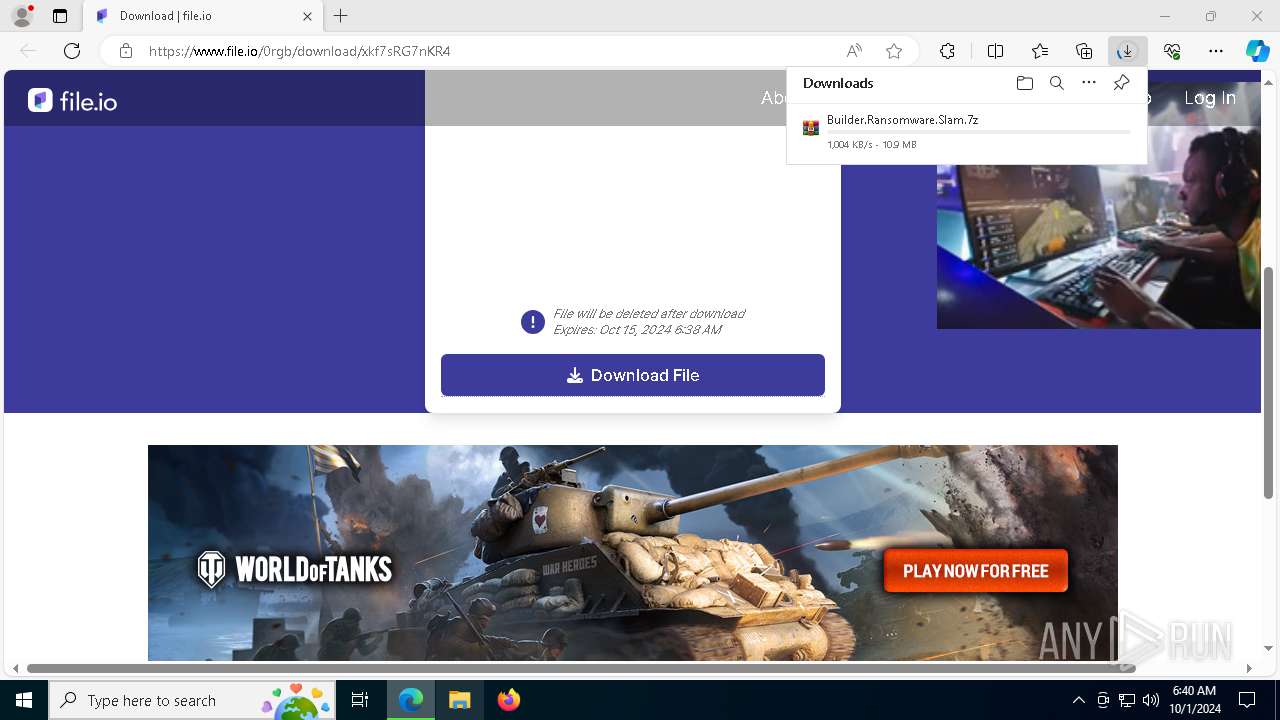Open a new tab with plus icon
1280x720 pixels.
(x=341, y=16)
